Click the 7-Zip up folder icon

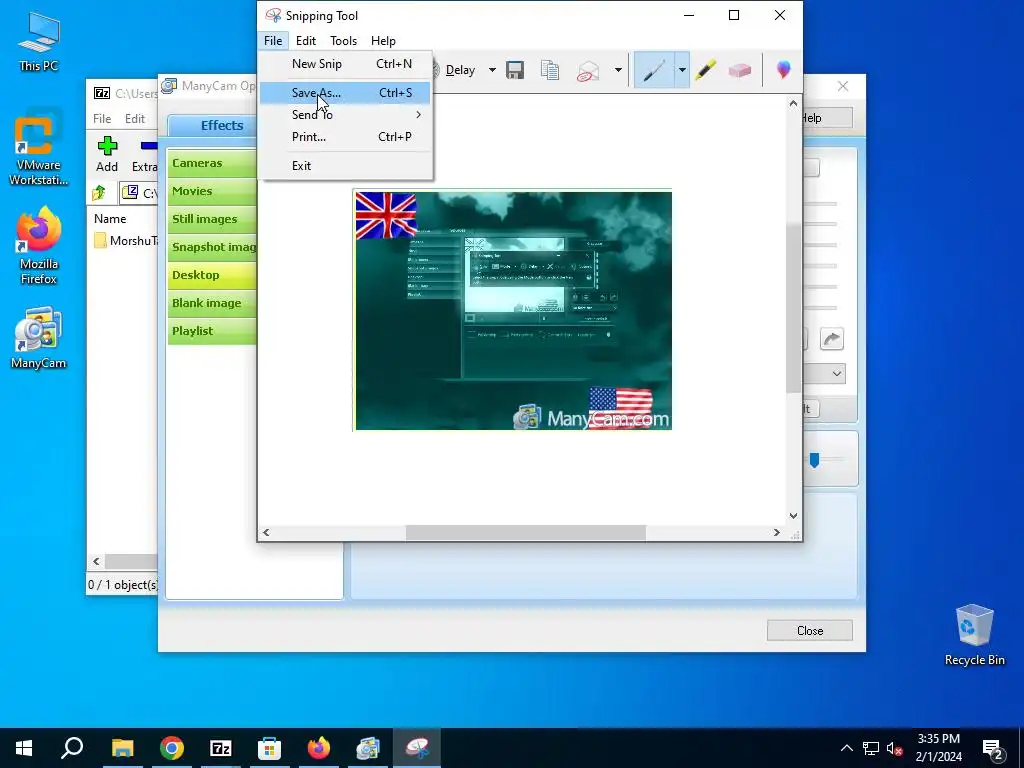pyautogui.click(x=100, y=193)
